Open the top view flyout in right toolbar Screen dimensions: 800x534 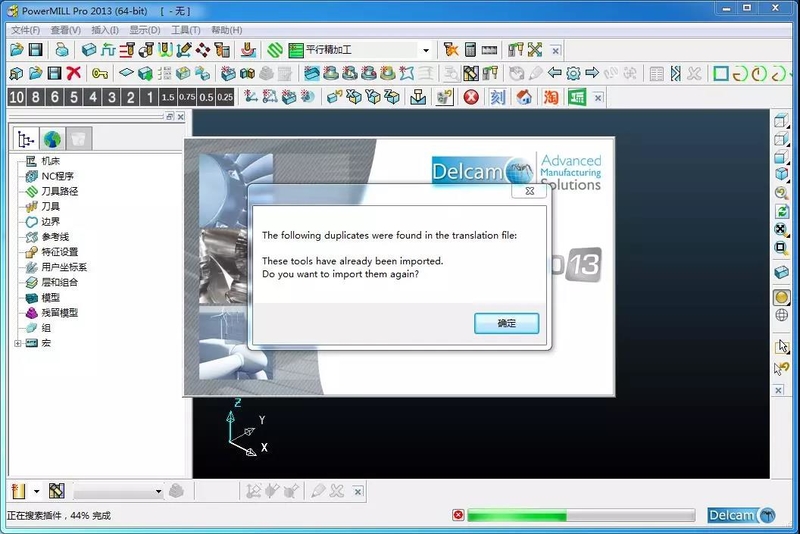point(781,121)
